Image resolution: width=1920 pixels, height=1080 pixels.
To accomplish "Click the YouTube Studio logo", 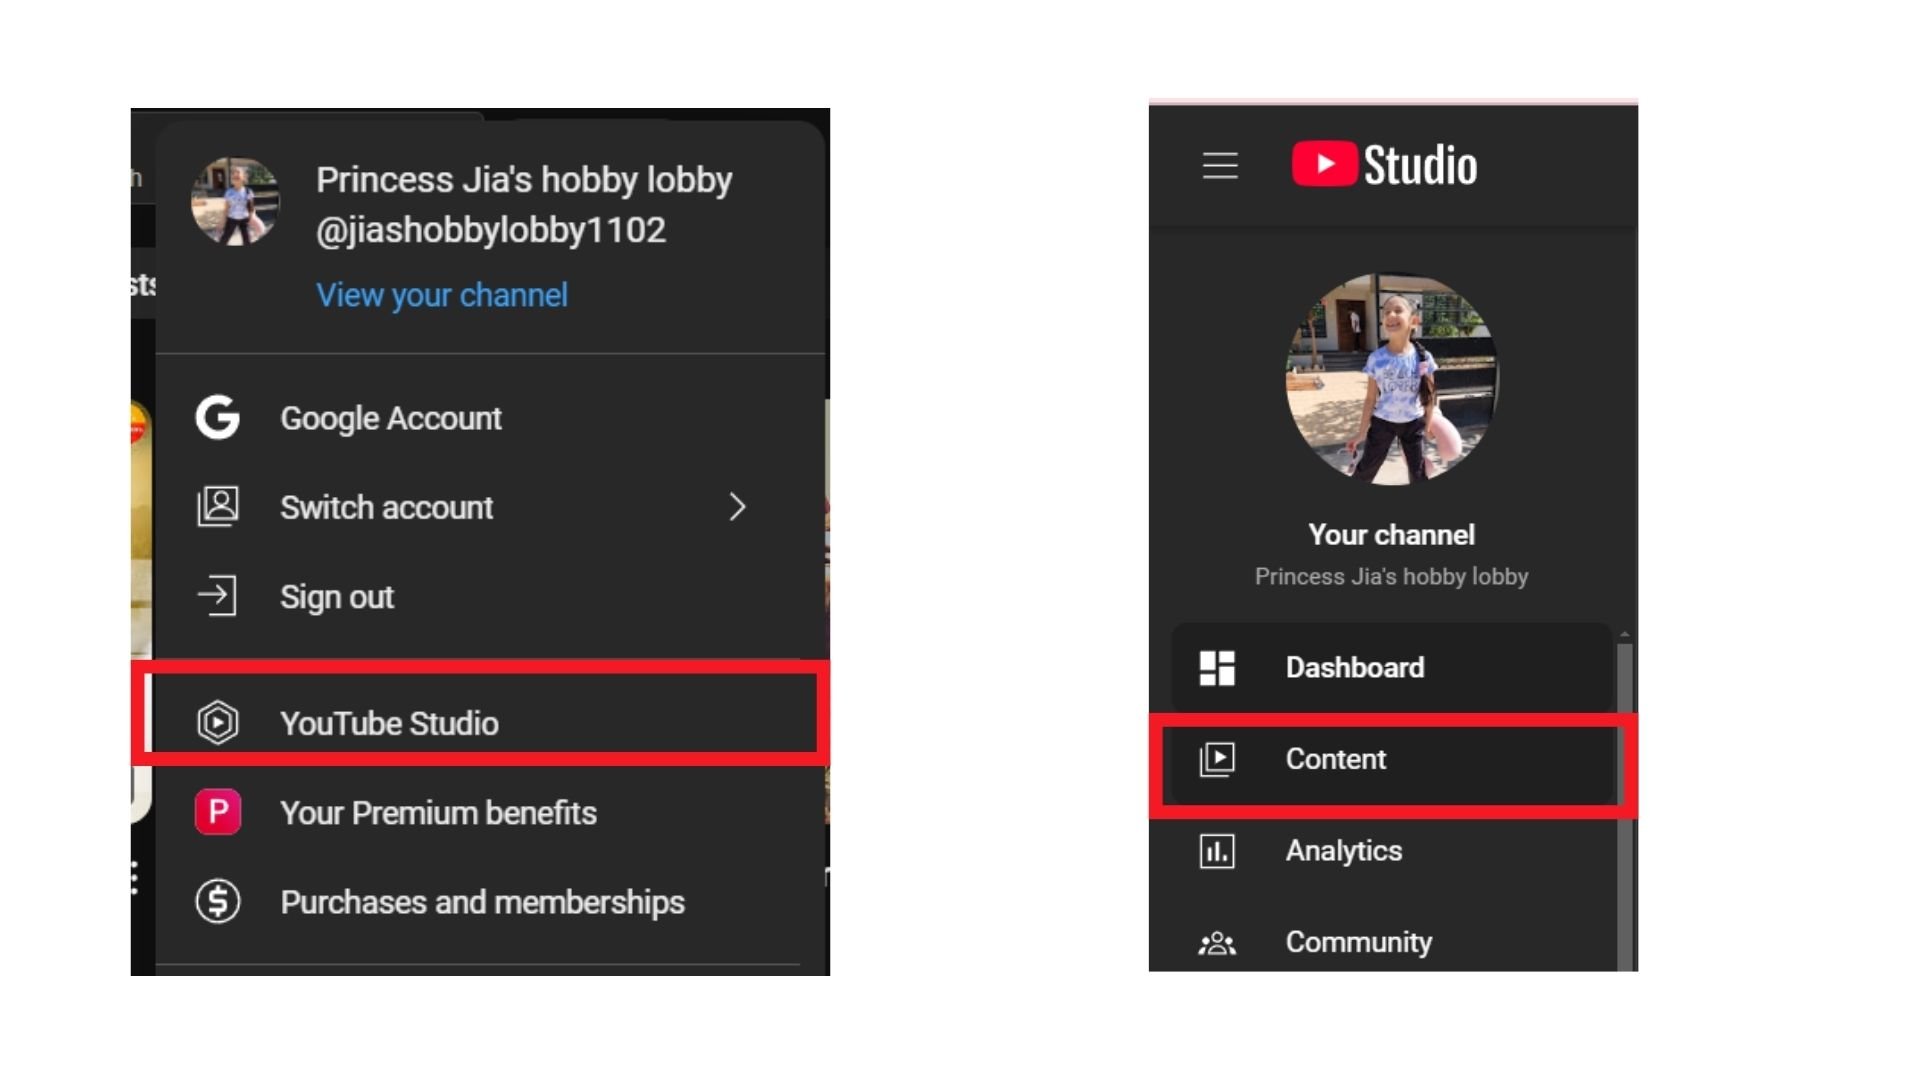I will tap(1384, 165).
